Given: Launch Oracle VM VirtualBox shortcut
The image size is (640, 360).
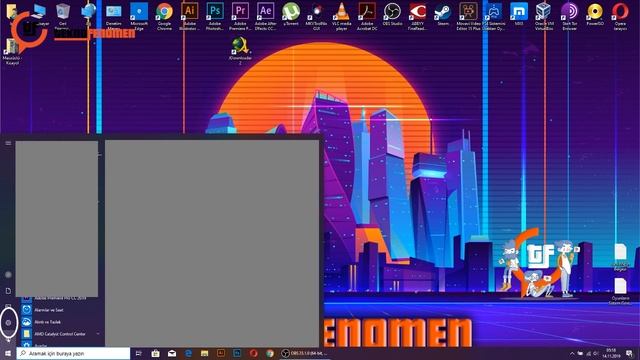Looking at the screenshot, I should [544, 16].
